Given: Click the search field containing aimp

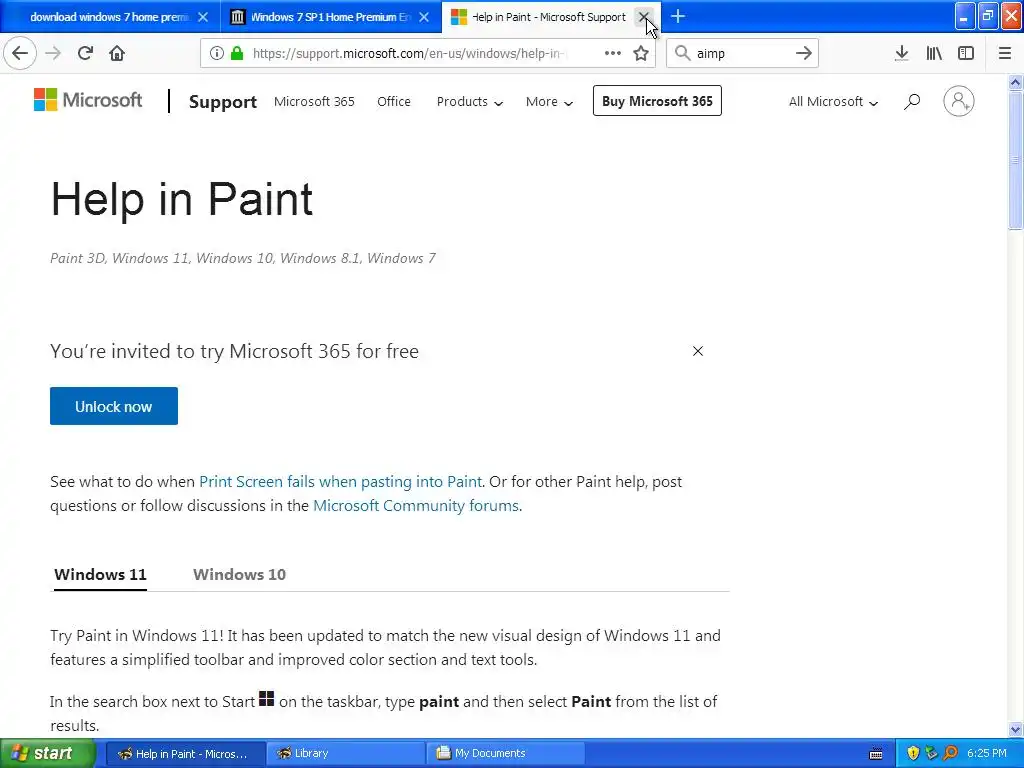Looking at the screenshot, I should (743, 53).
